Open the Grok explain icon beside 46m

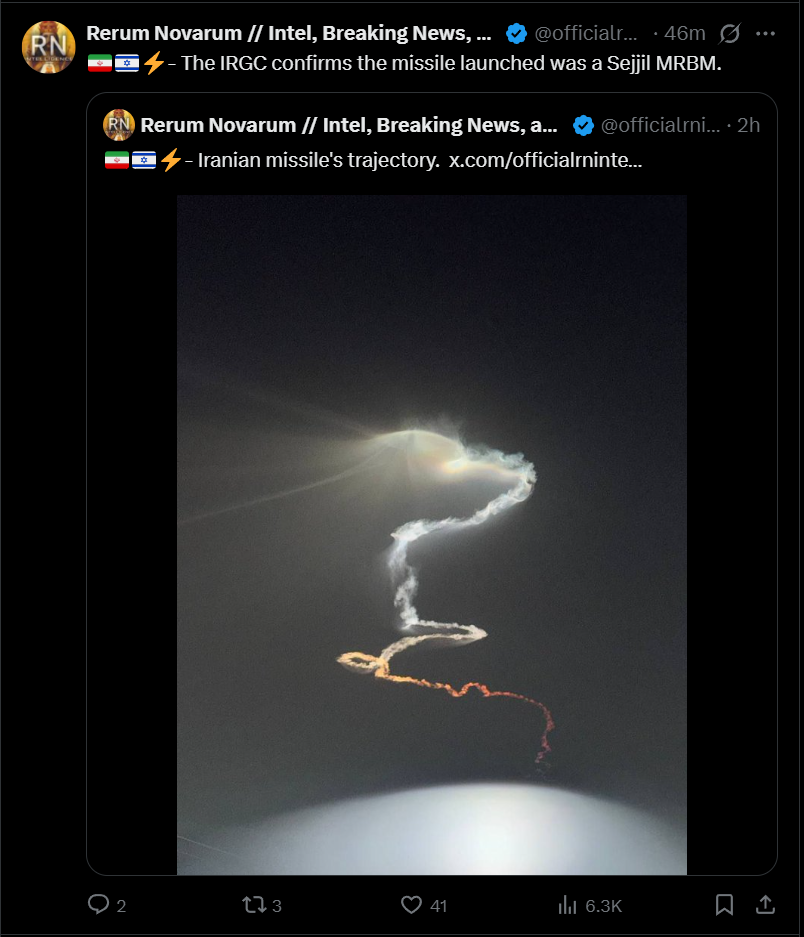(x=730, y=33)
